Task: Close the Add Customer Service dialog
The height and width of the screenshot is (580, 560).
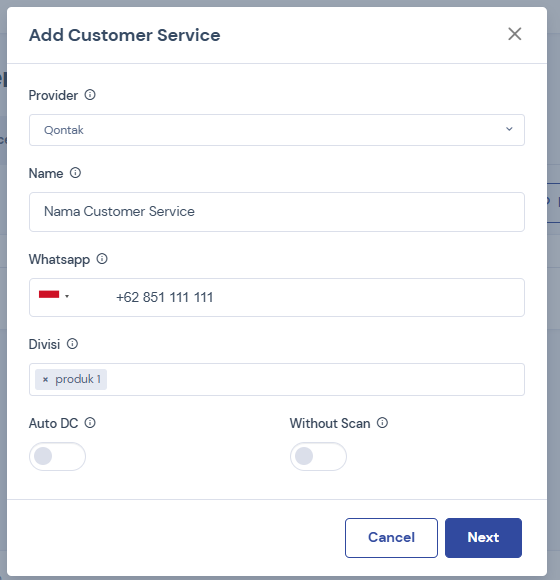Action: [515, 34]
